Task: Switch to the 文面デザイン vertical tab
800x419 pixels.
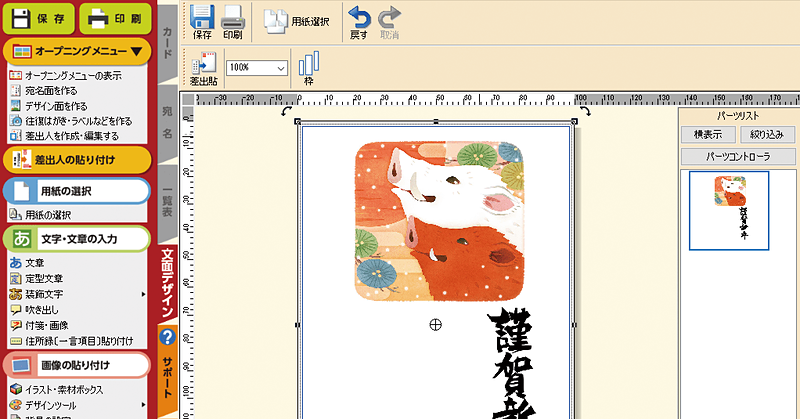Action: [x=167, y=282]
